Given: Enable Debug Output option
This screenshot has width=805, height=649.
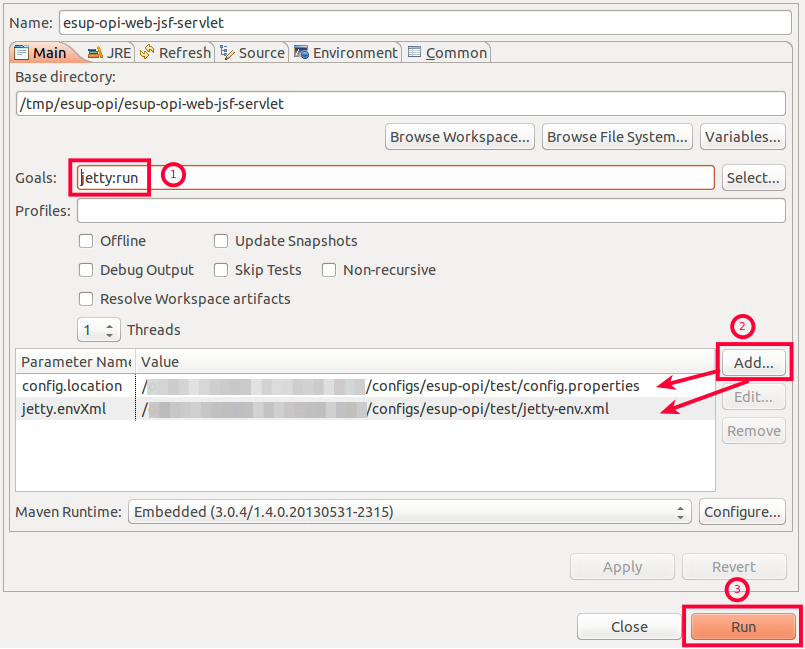Looking at the screenshot, I should pyautogui.click(x=86, y=270).
